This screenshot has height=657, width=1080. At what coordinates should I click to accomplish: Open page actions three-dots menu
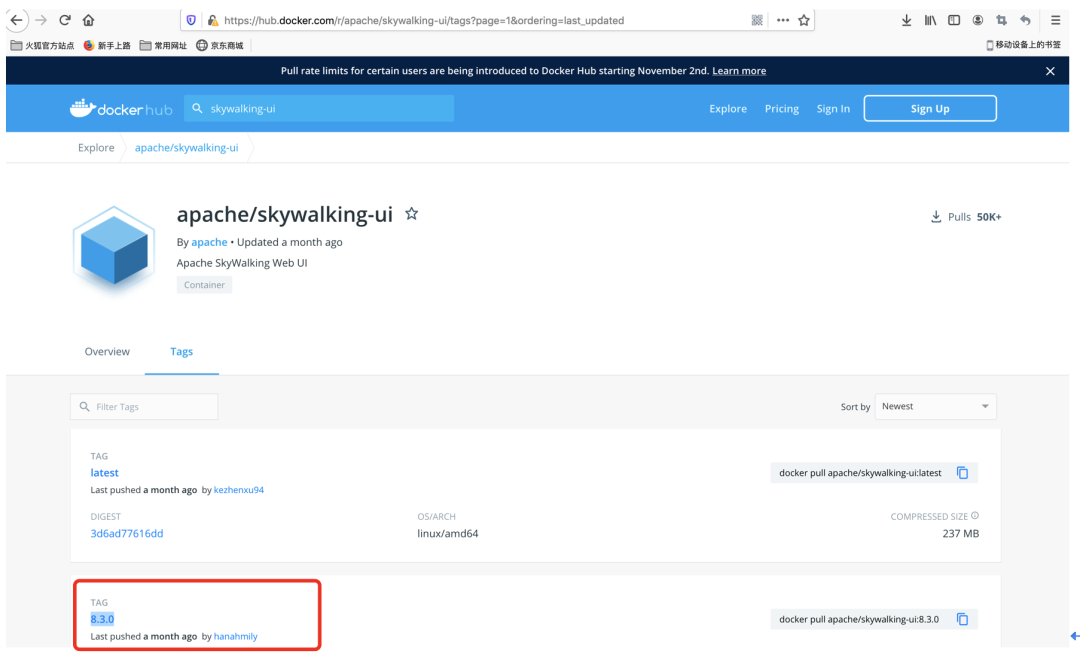click(782, 20)
